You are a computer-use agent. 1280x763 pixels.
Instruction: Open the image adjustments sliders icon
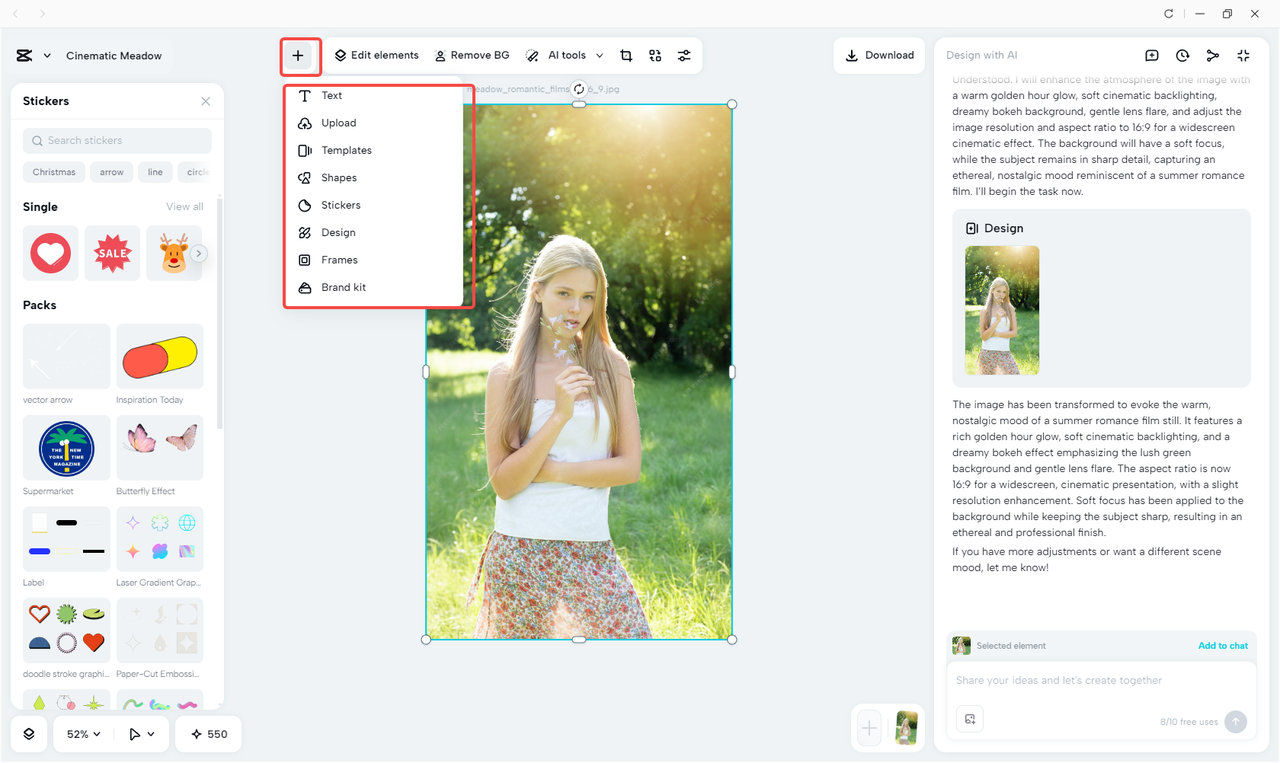[x=684, y=55]
